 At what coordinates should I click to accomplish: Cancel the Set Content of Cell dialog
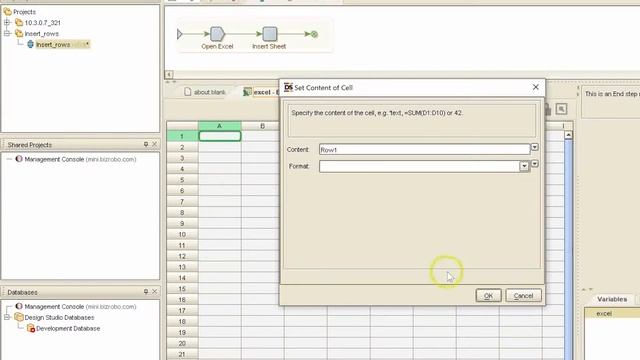click(x=523, y=296)
